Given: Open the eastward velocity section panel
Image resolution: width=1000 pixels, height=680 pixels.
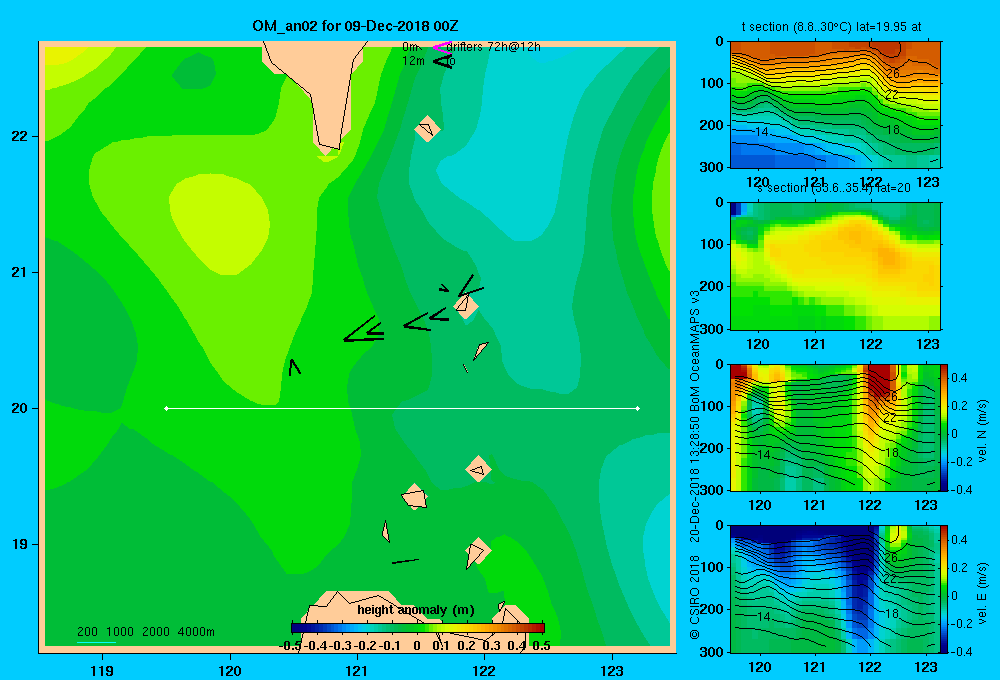Looking at the screenshot, I should click(835, 589).
